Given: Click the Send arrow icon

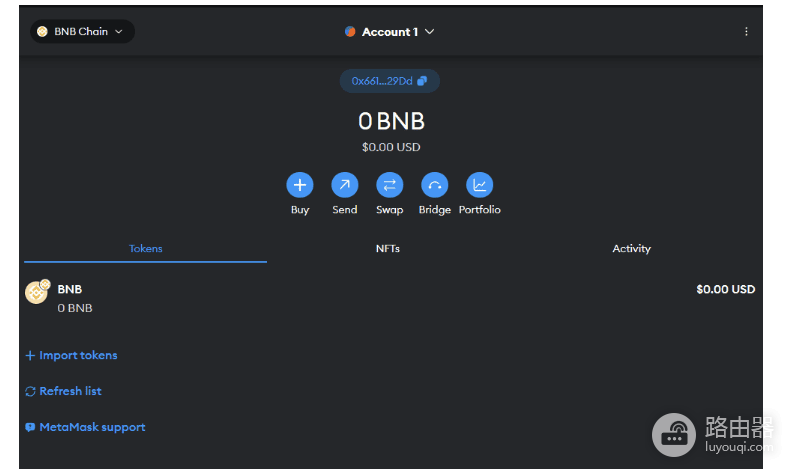Looking at the screenshot, I should (345, 185).
